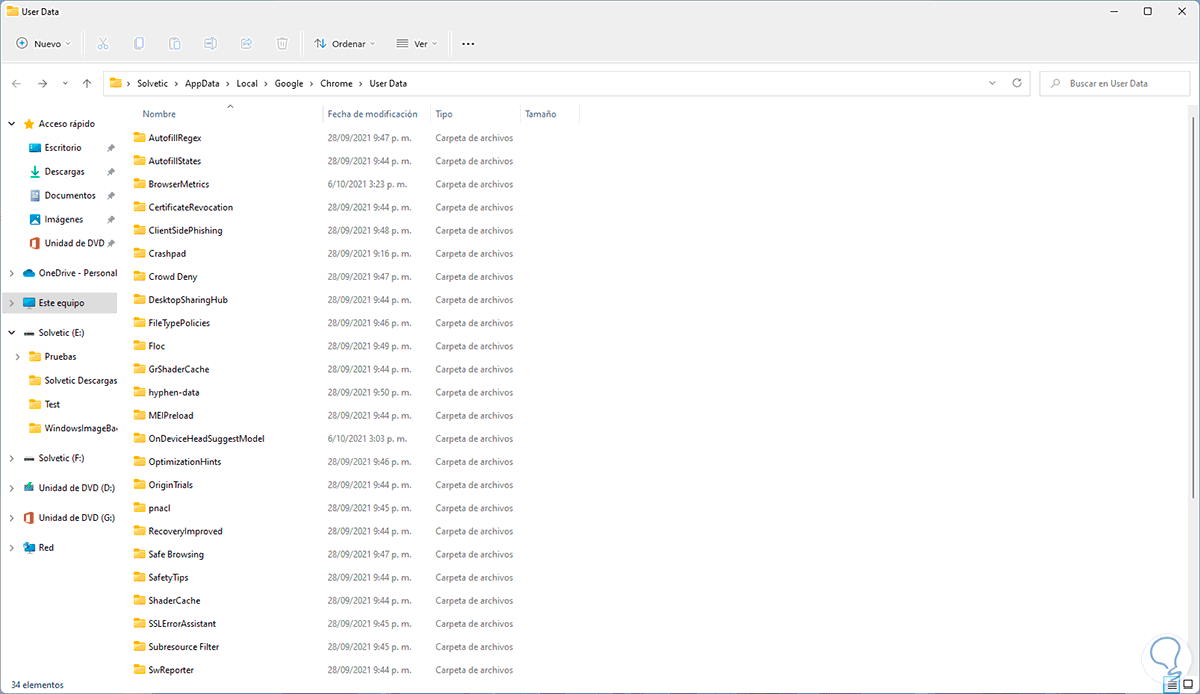The image size is (1200, 694).
Task: Click the Delete trash icon
Action: pyautogui.click(x=282, y=44)
